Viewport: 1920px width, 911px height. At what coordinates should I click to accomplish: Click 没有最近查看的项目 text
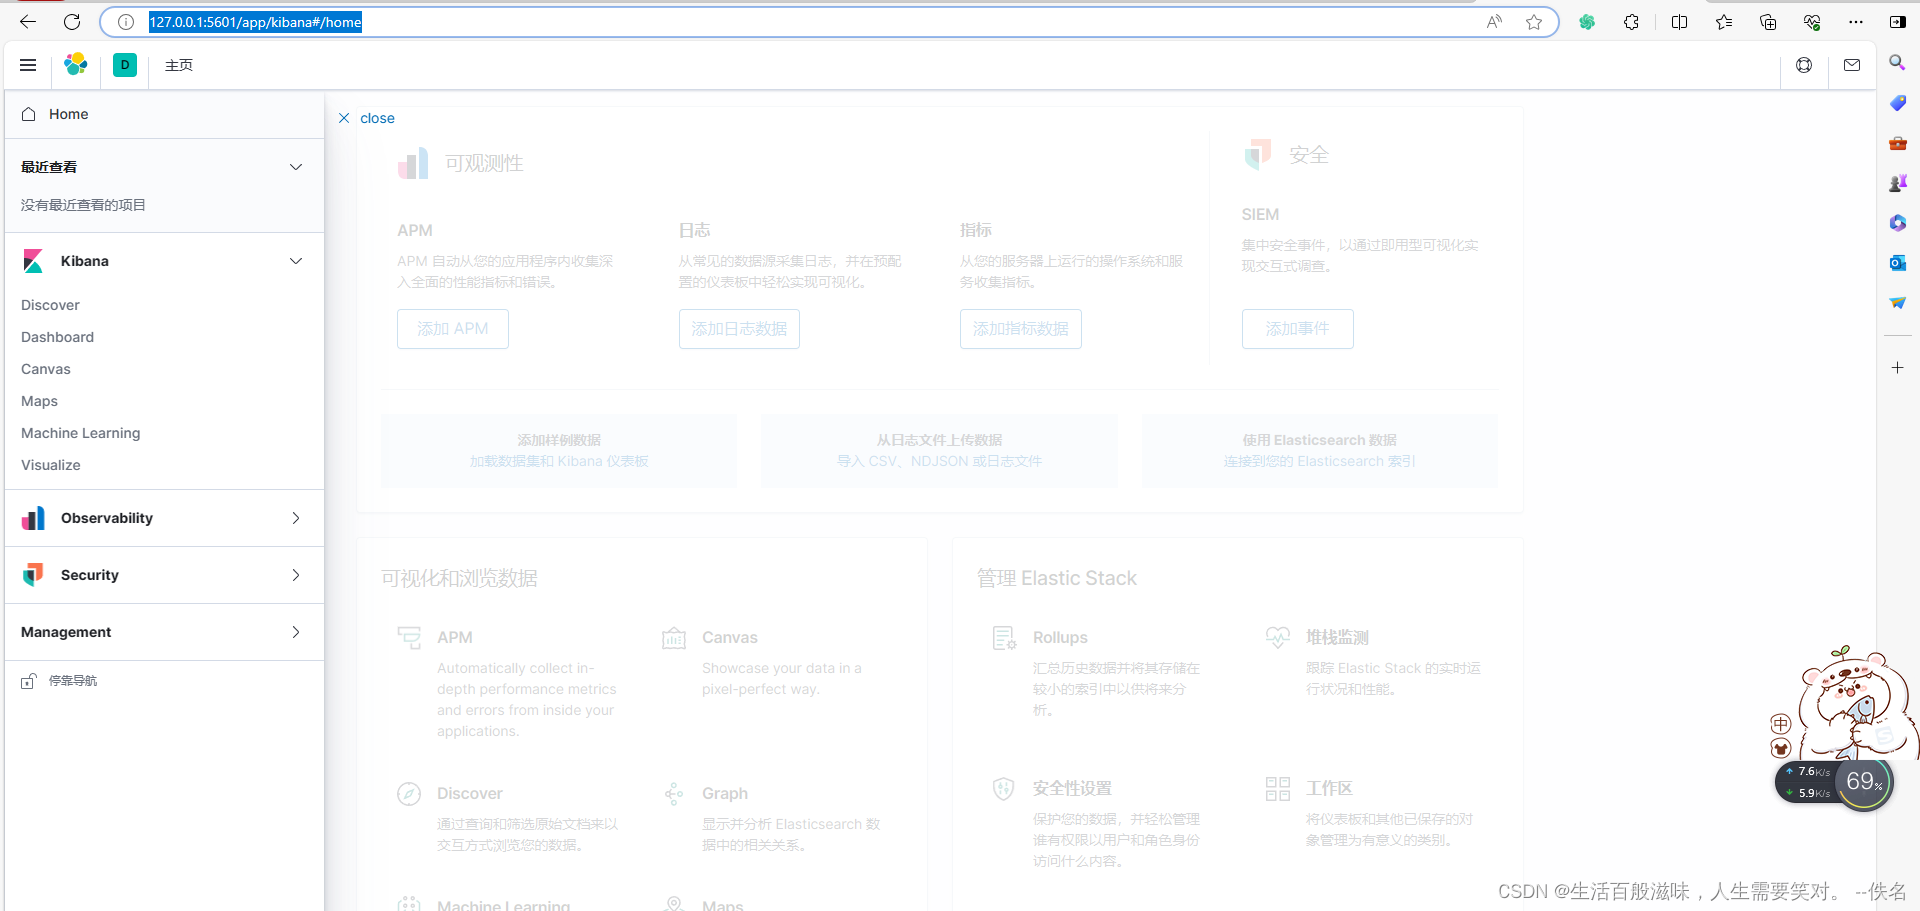pos(83,205)
